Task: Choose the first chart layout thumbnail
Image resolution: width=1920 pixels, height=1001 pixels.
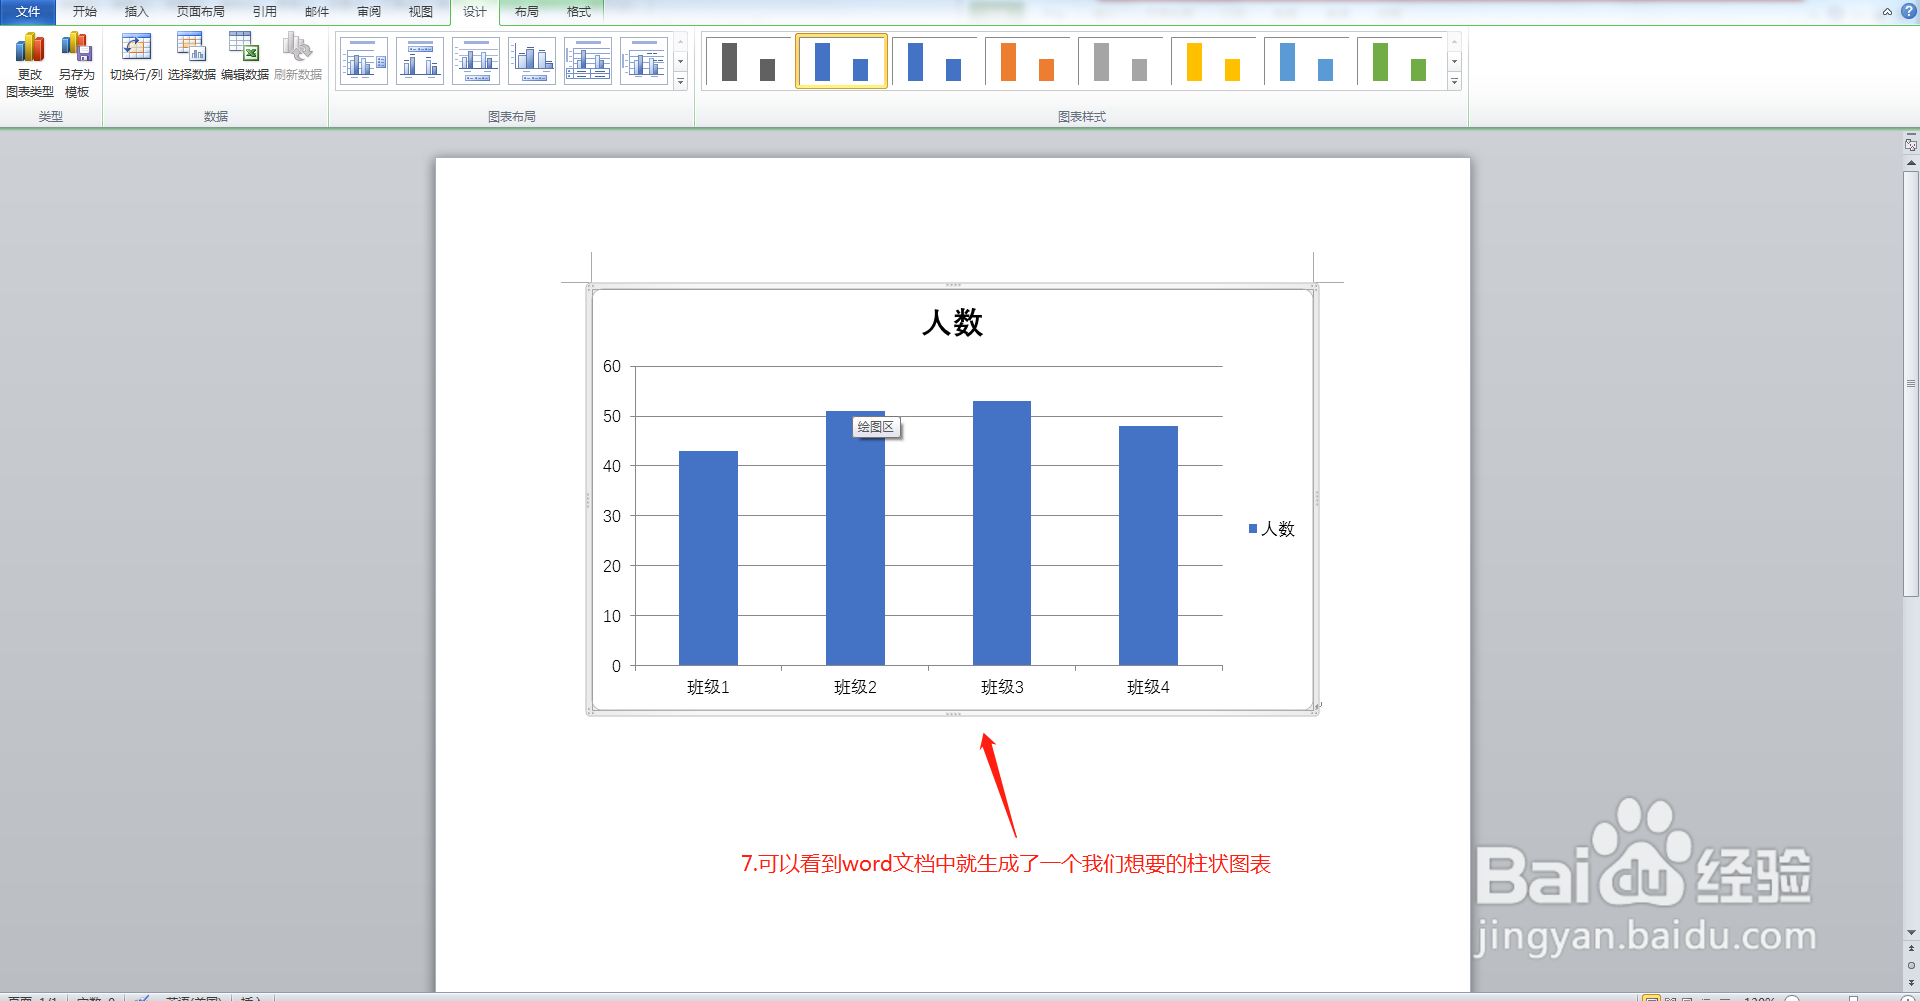Action: tap(364, 61)
